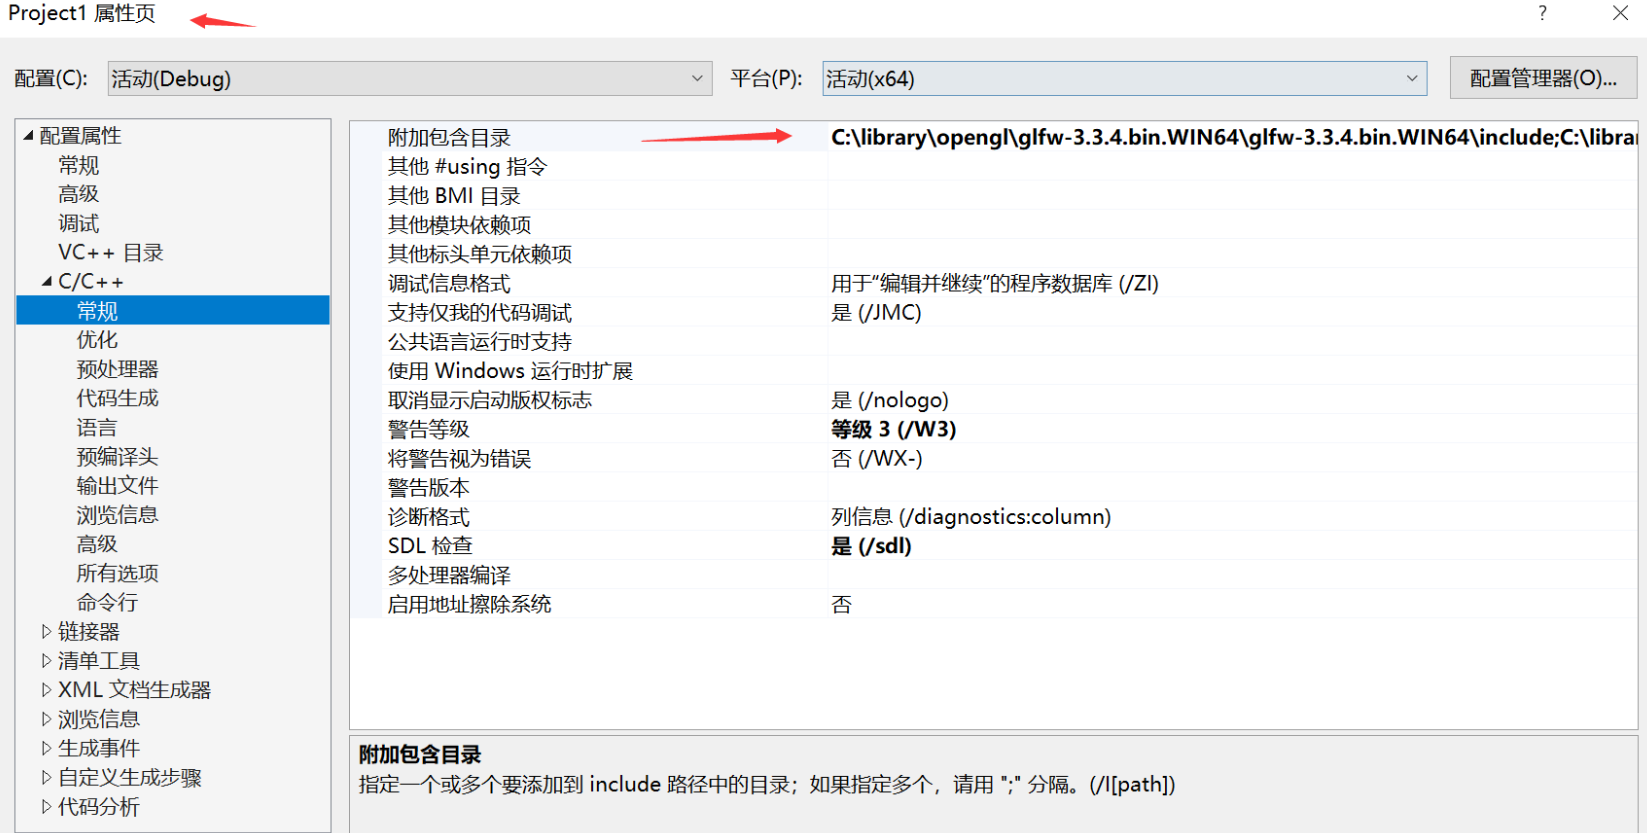Image resolution: width=1647 pixels, height=833 pixels.
Task: Expand the XML 文档生成器 node
Action: coord(46,689)
